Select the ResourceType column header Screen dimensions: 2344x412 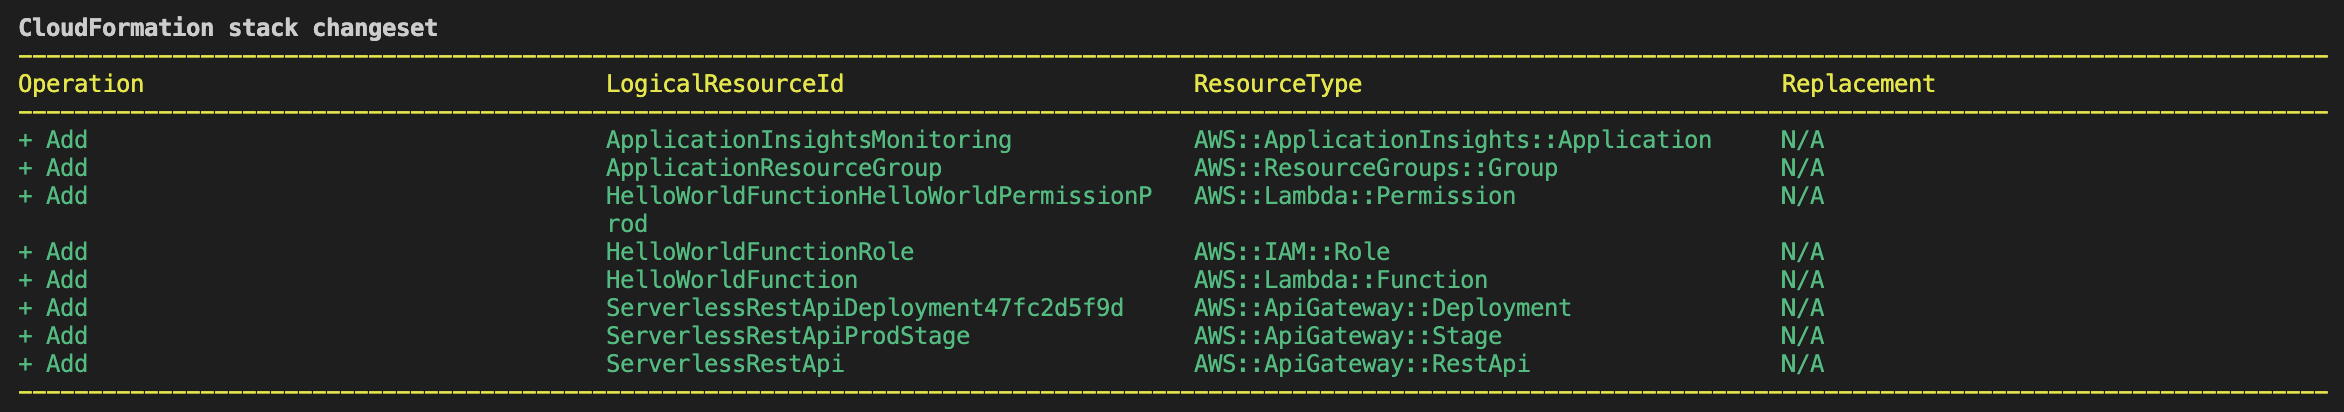(1278, 84)
